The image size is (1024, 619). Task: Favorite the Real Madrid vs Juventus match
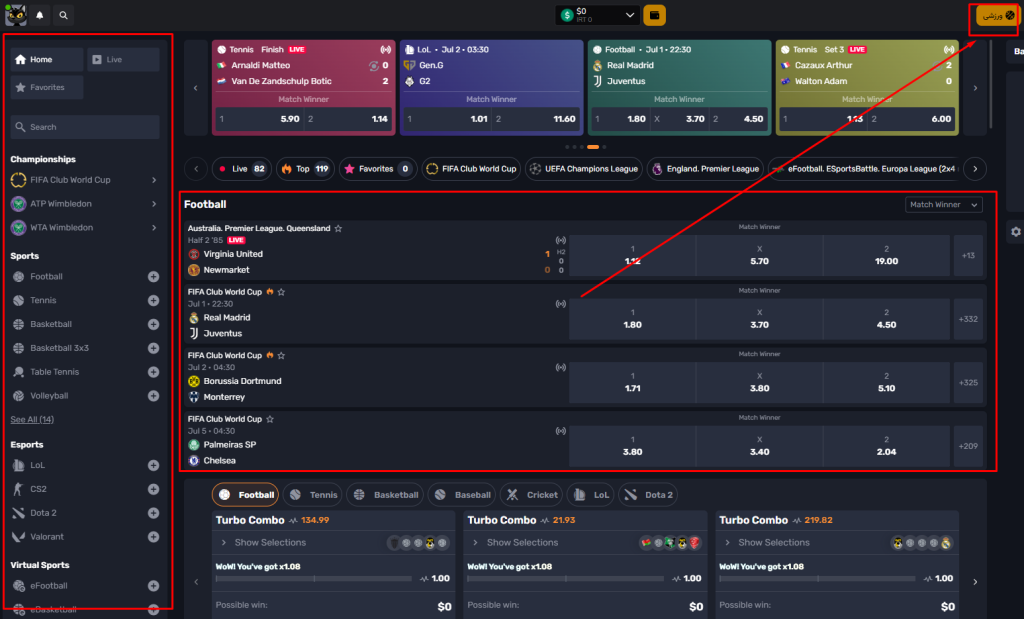(x=281, y=292)
